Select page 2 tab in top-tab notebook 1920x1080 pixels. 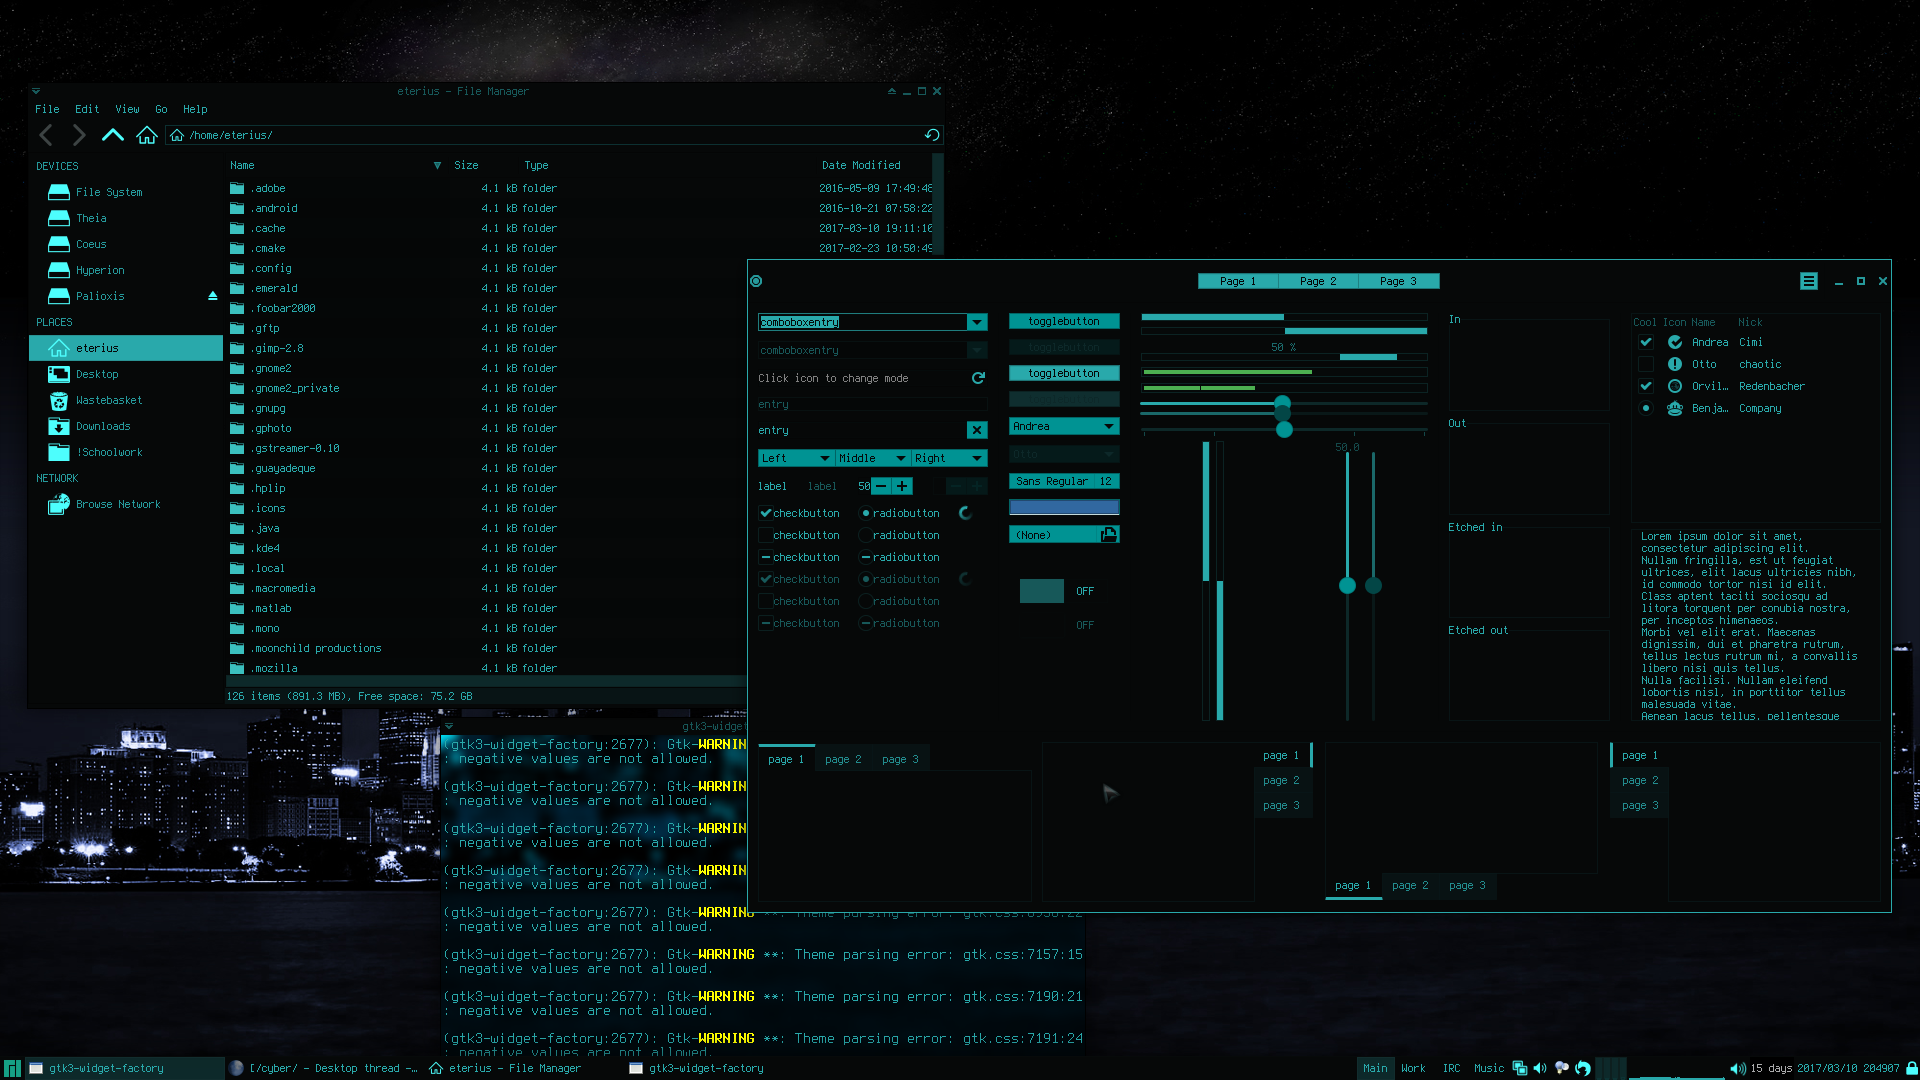843,759
